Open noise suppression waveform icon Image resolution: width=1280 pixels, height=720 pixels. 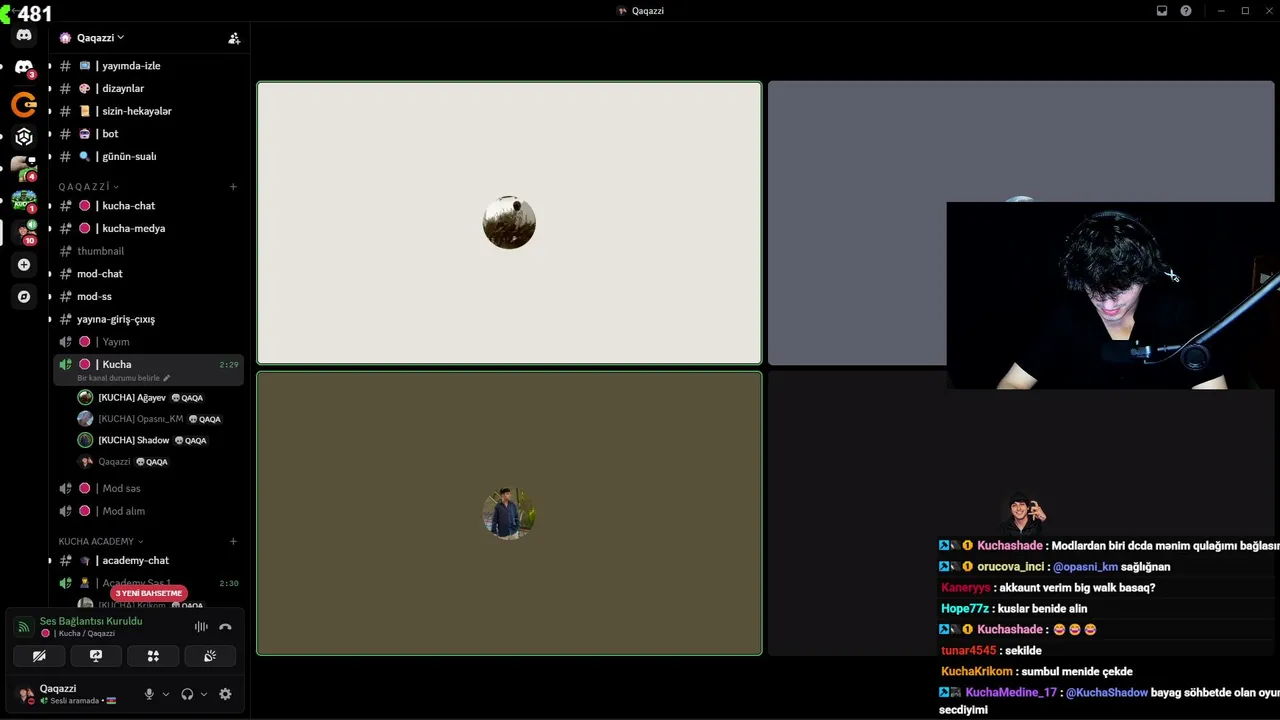pyautogui.click(x=201, y=627)
